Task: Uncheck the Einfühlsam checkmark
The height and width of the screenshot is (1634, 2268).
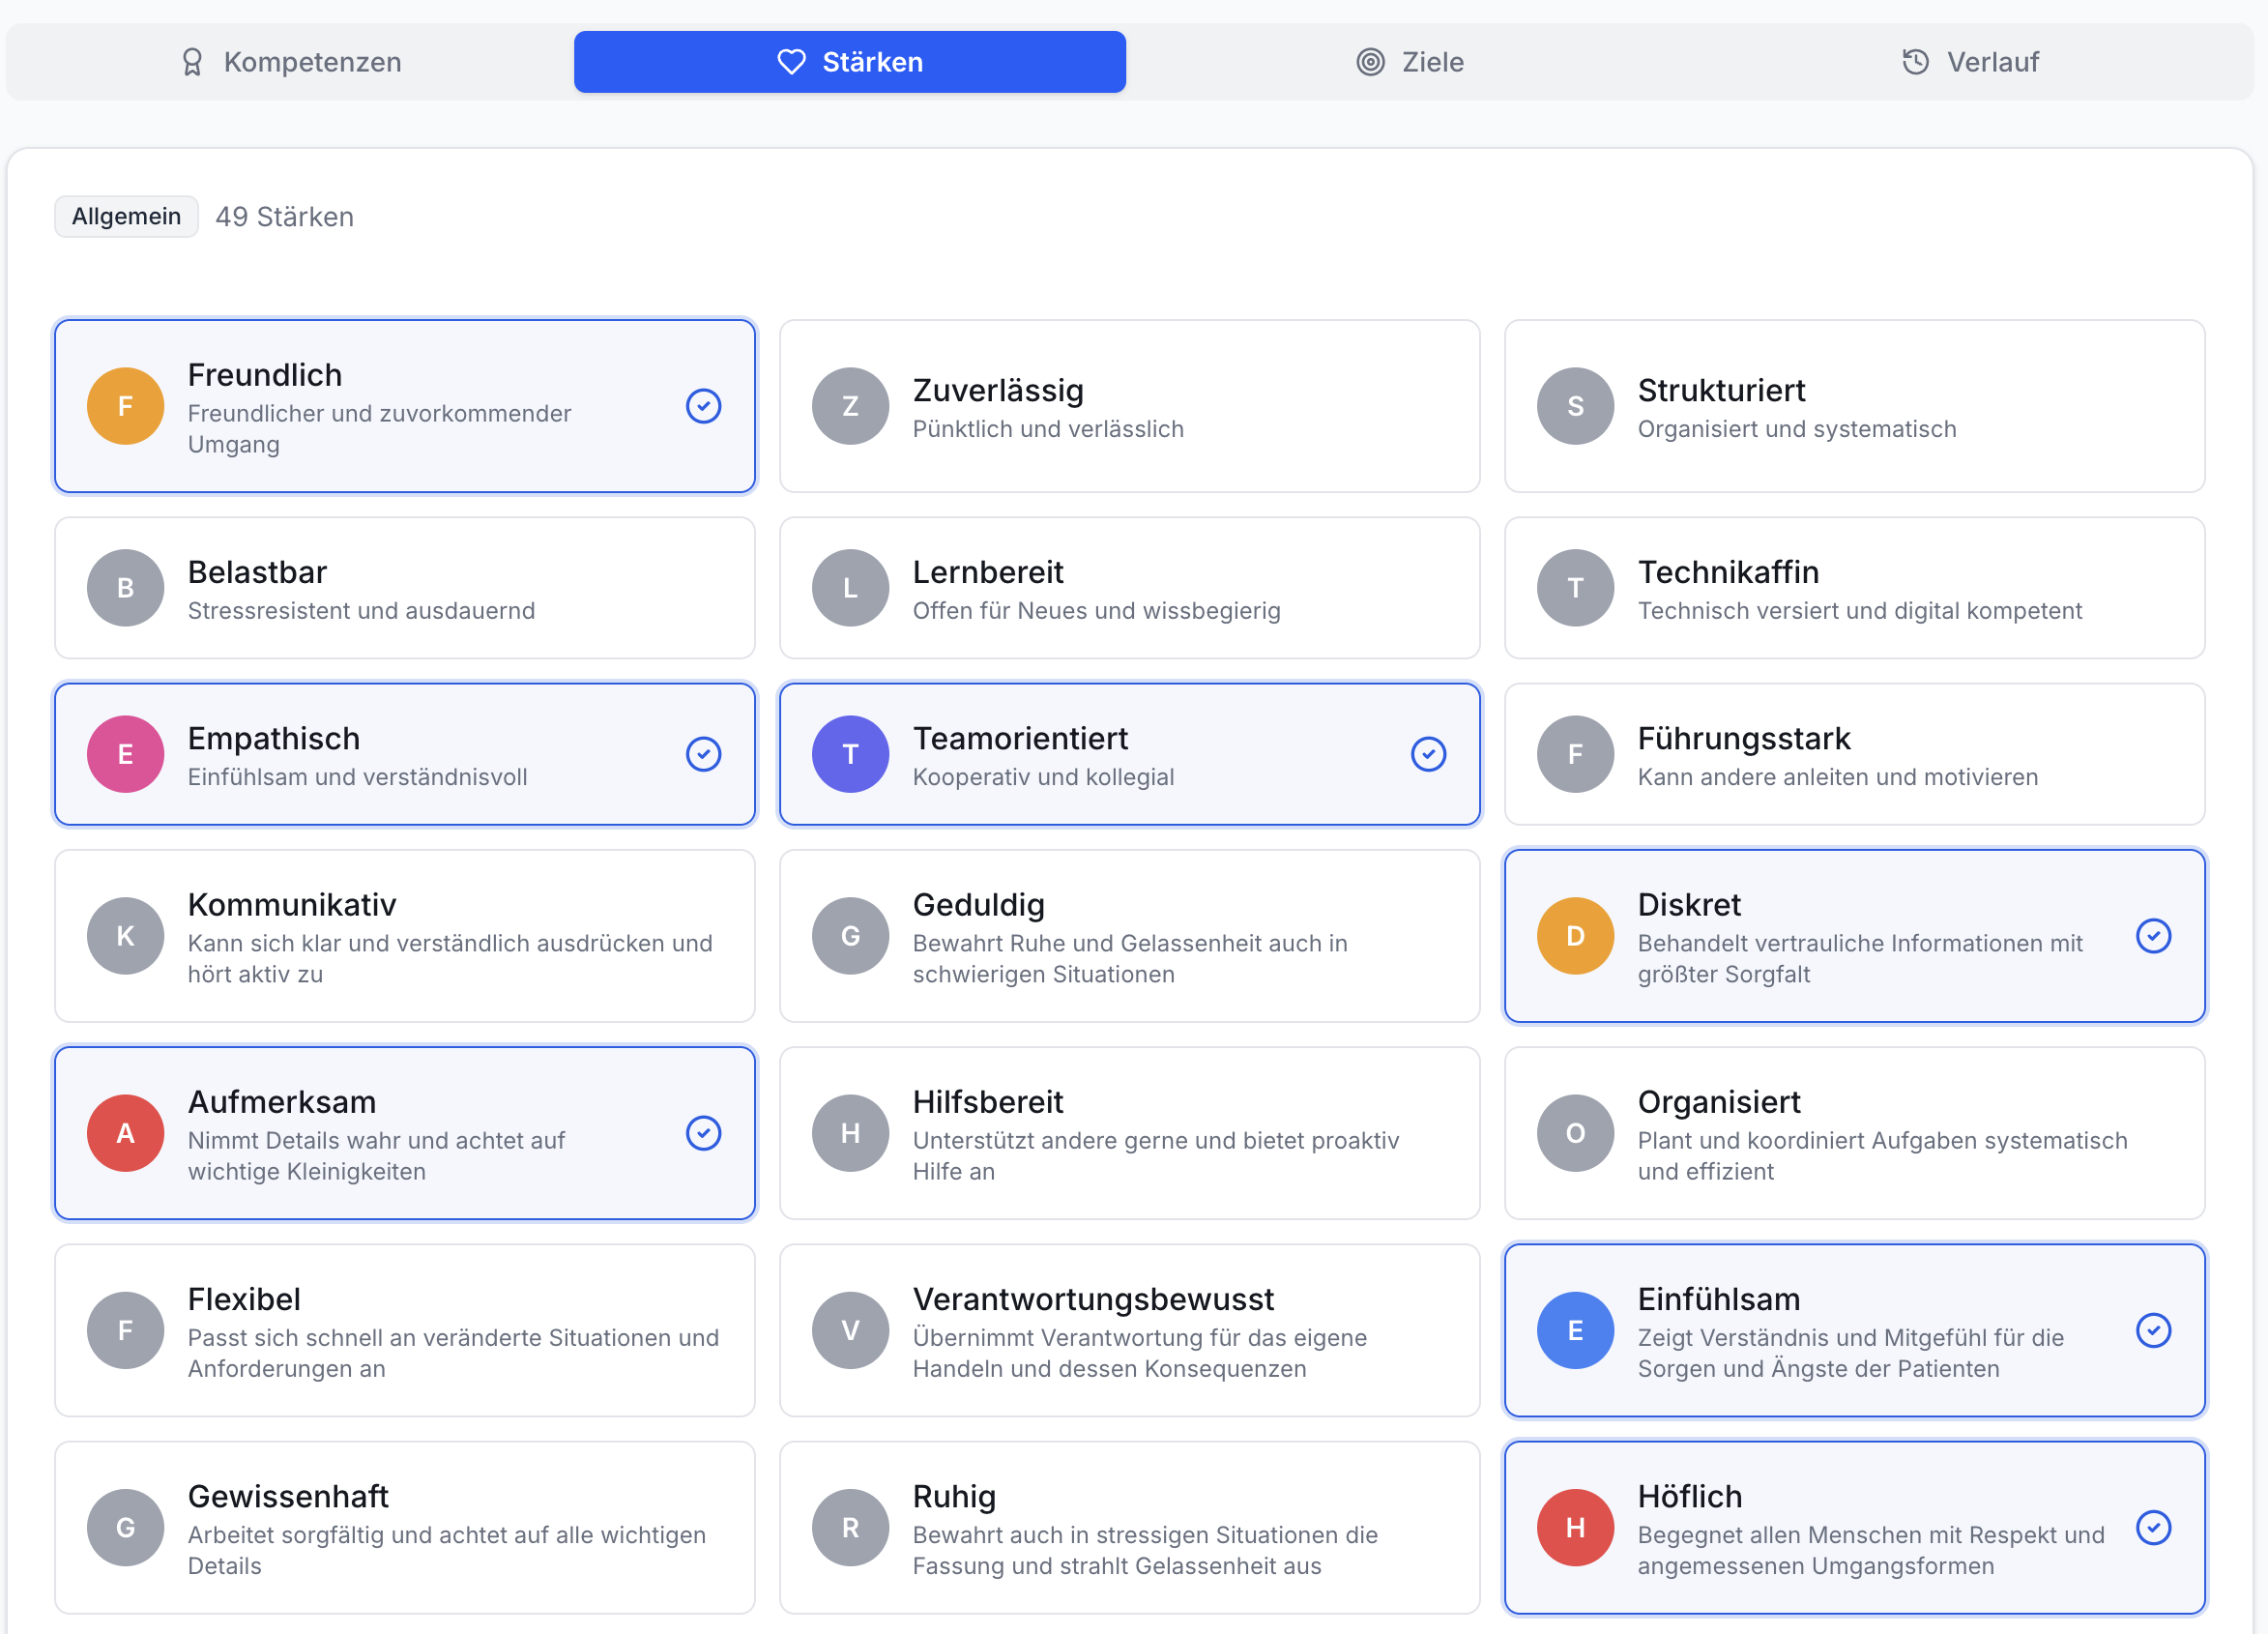Action: [2153, 1330]
